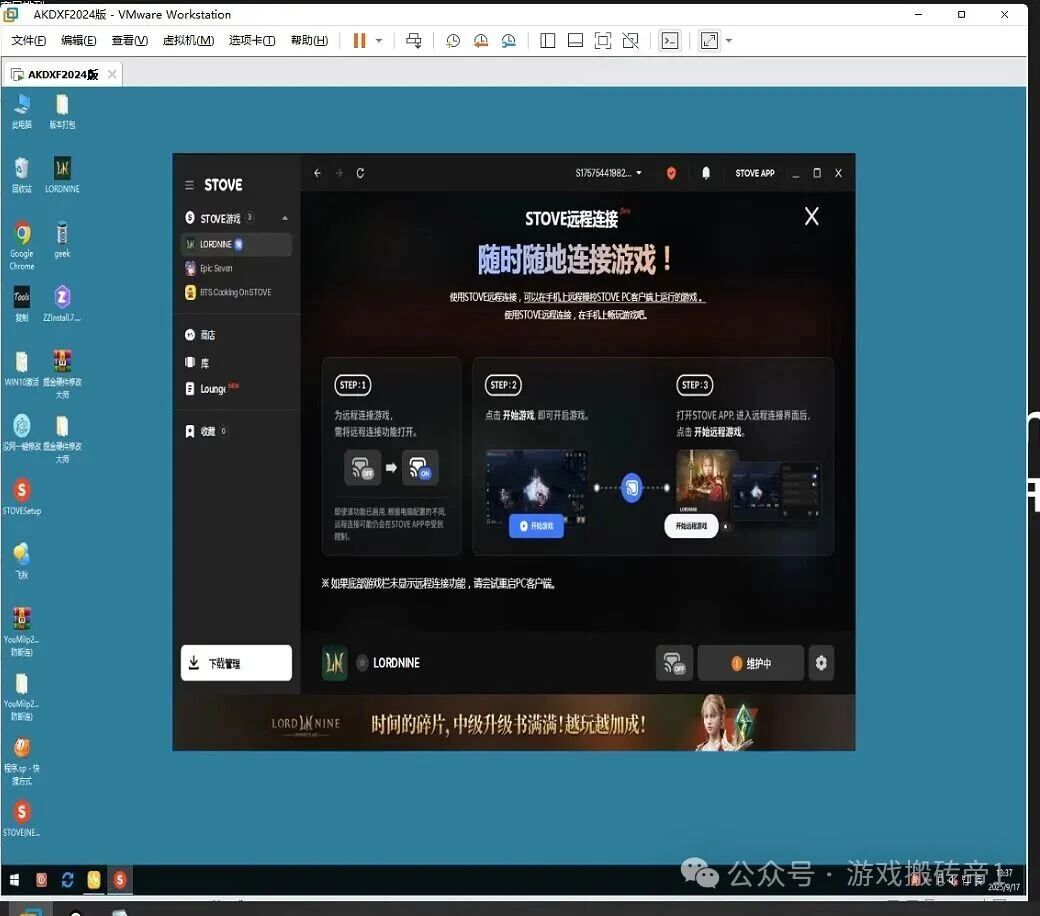The width and height of the screenshot is (1040, 916).
Task: Open the 虚拟机 menu in VMware
Action: point(188,41)
